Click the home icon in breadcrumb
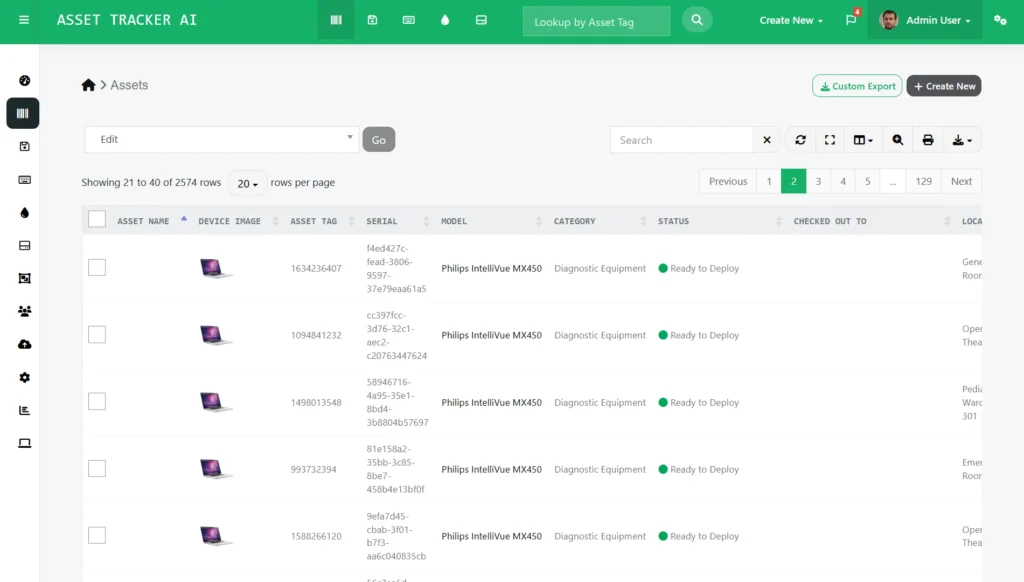The height and width of the screenshot is (582, 1024). (x=88, y=85)
